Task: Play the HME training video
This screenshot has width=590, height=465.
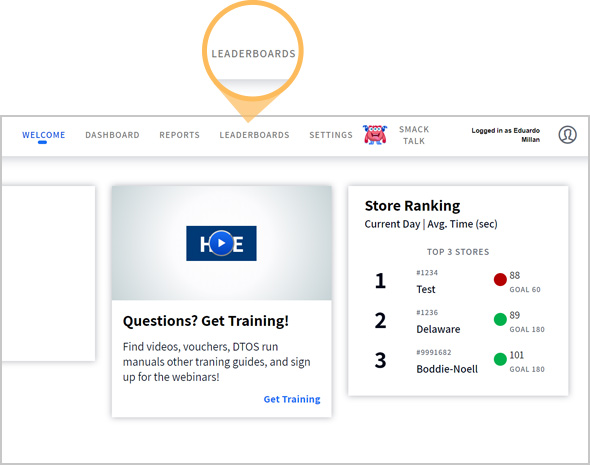Action: coord(221,243)
